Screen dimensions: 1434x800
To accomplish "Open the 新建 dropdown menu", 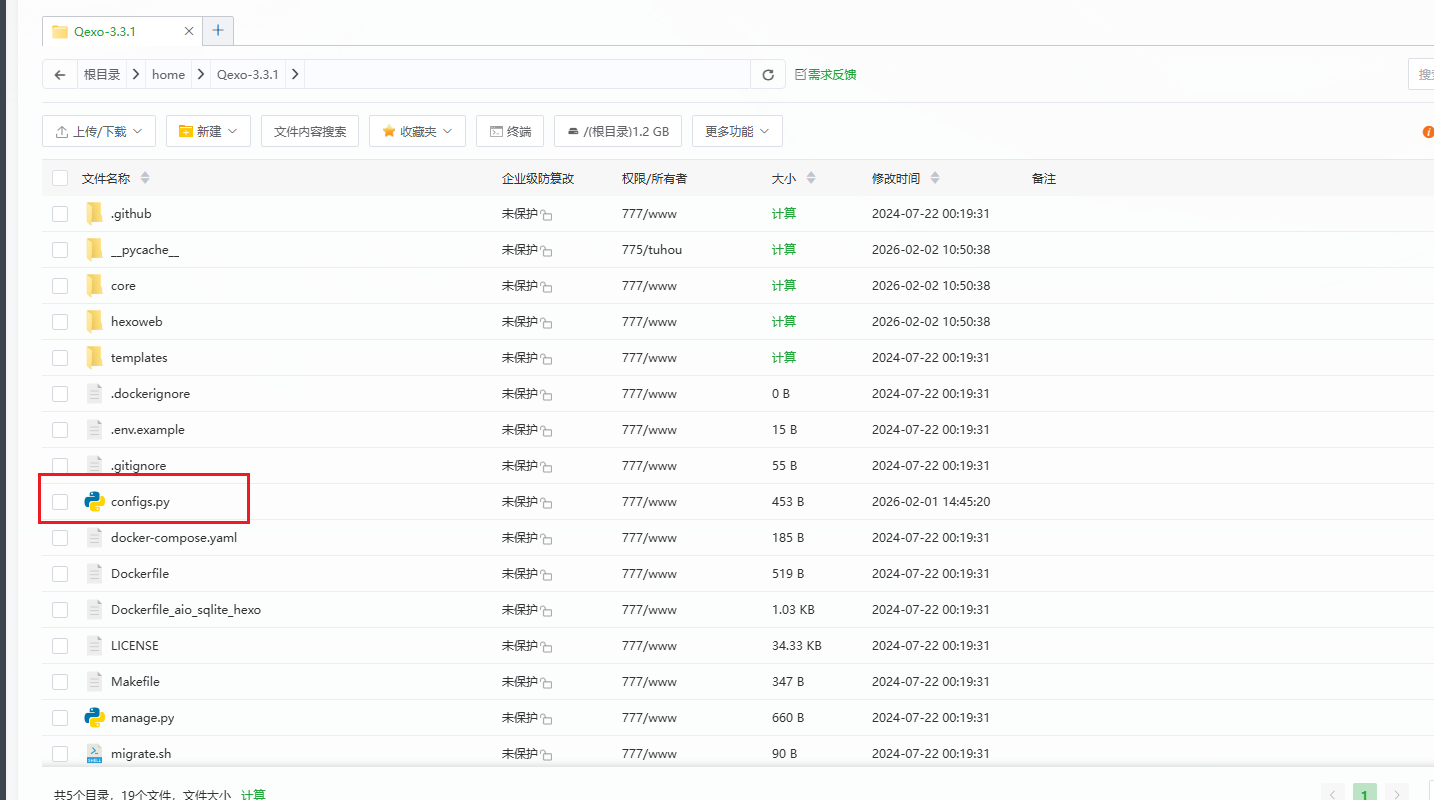I will click(208, 131).
